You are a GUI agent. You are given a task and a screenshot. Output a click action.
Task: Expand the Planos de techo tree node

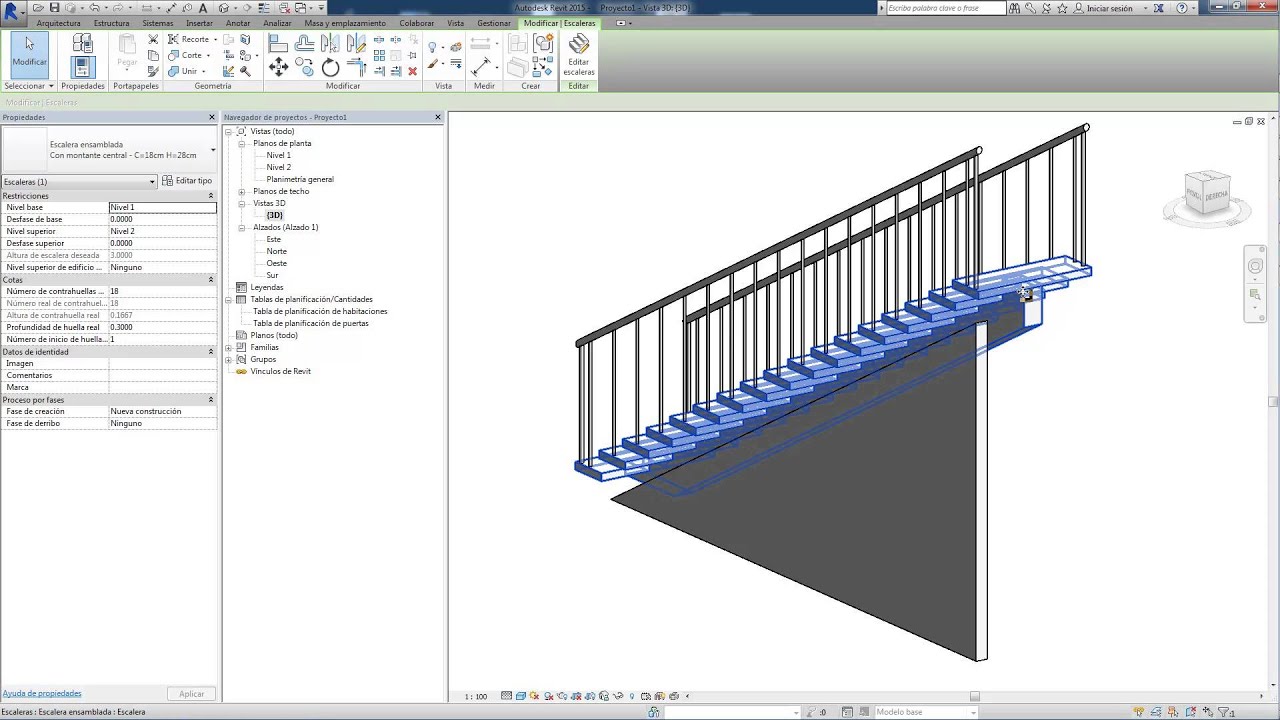pyautogui.click(x=241, y=191)
